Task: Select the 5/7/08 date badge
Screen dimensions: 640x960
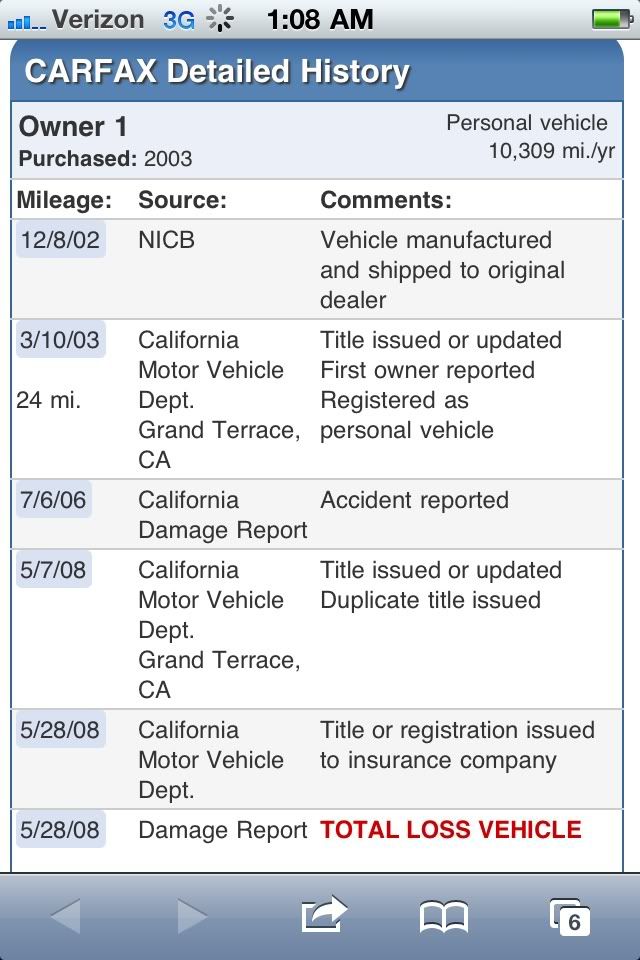Action: 53,569
